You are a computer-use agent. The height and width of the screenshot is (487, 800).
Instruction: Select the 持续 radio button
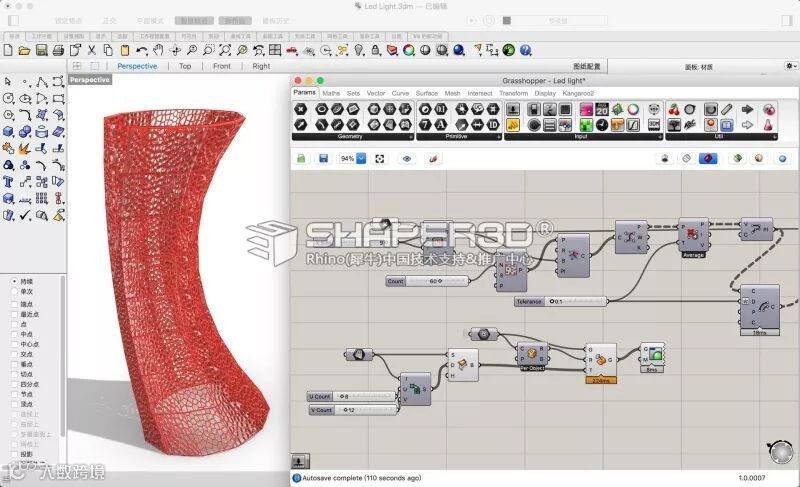pos(14,281)
